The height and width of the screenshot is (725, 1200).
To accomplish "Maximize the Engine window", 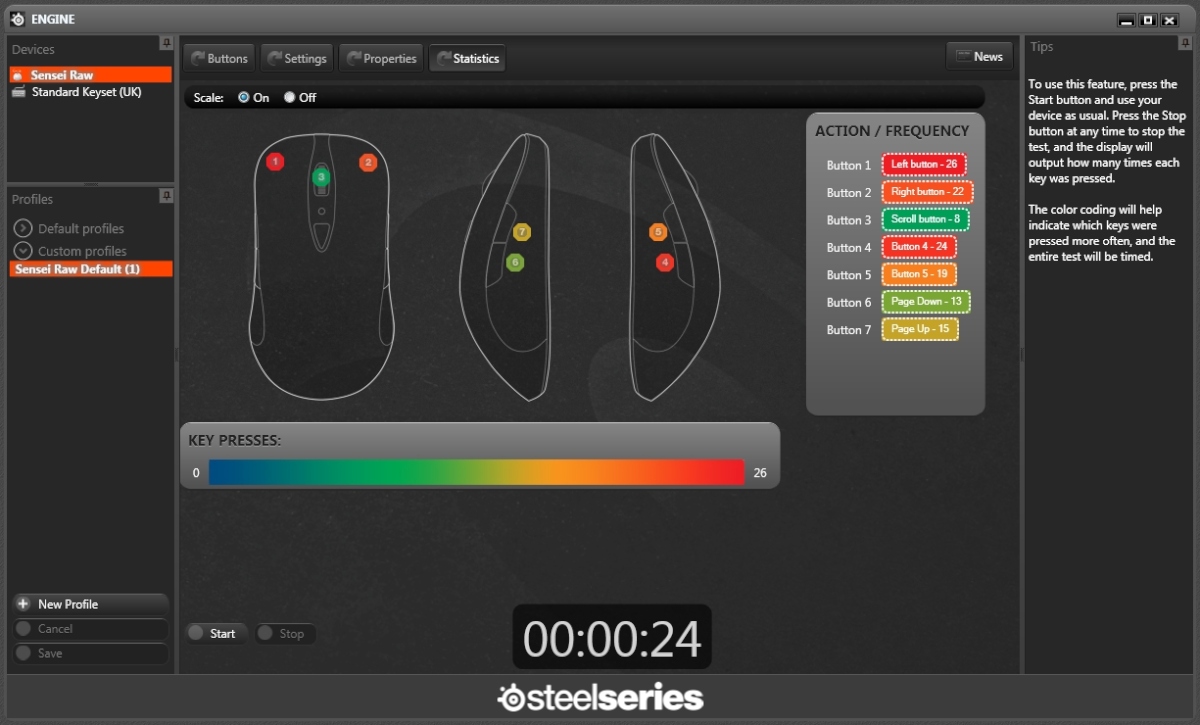I will click(x=1148, y=20).
